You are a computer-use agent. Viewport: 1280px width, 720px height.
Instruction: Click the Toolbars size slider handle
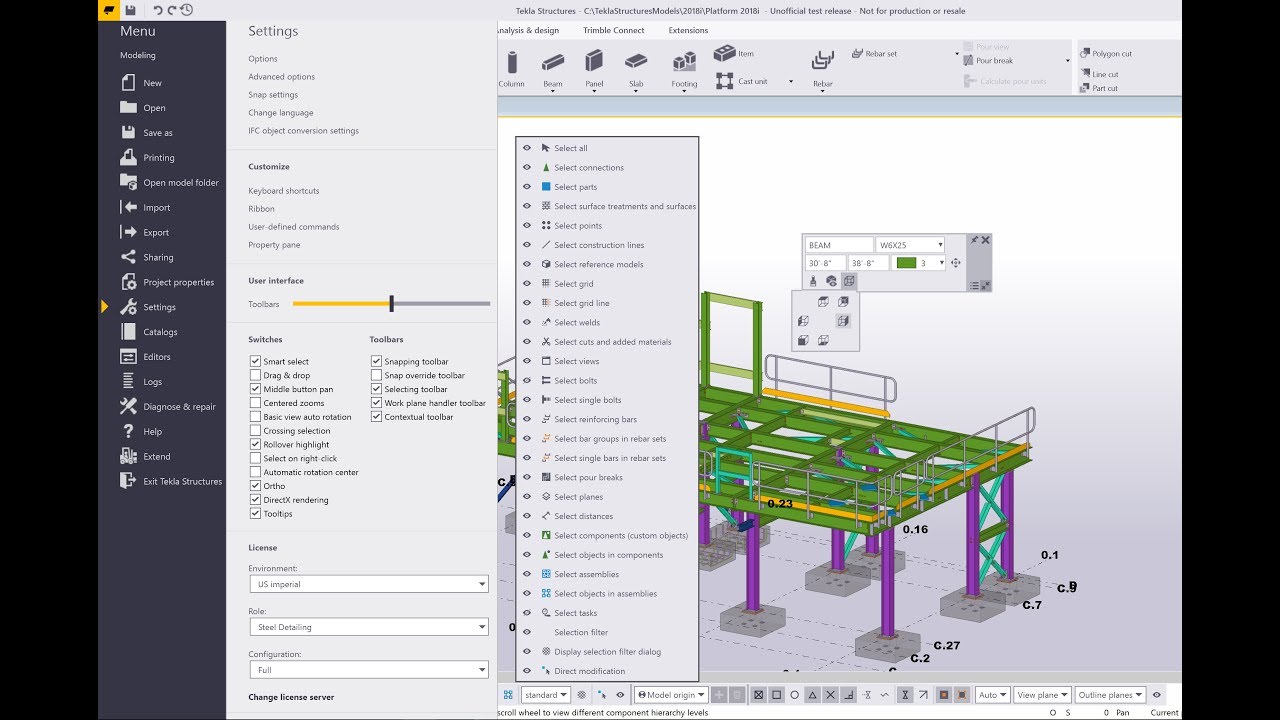click(392, 303)
